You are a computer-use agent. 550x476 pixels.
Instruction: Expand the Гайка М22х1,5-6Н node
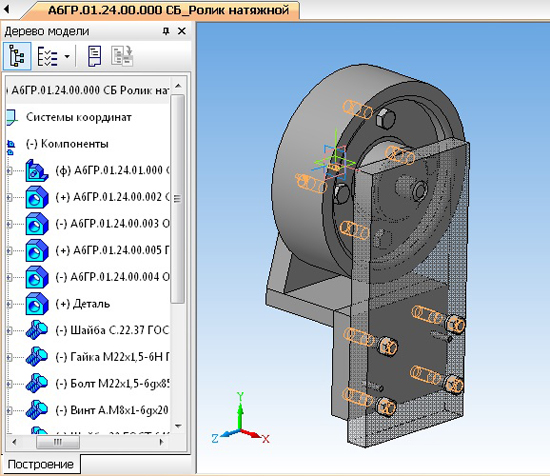coord(9,357)
